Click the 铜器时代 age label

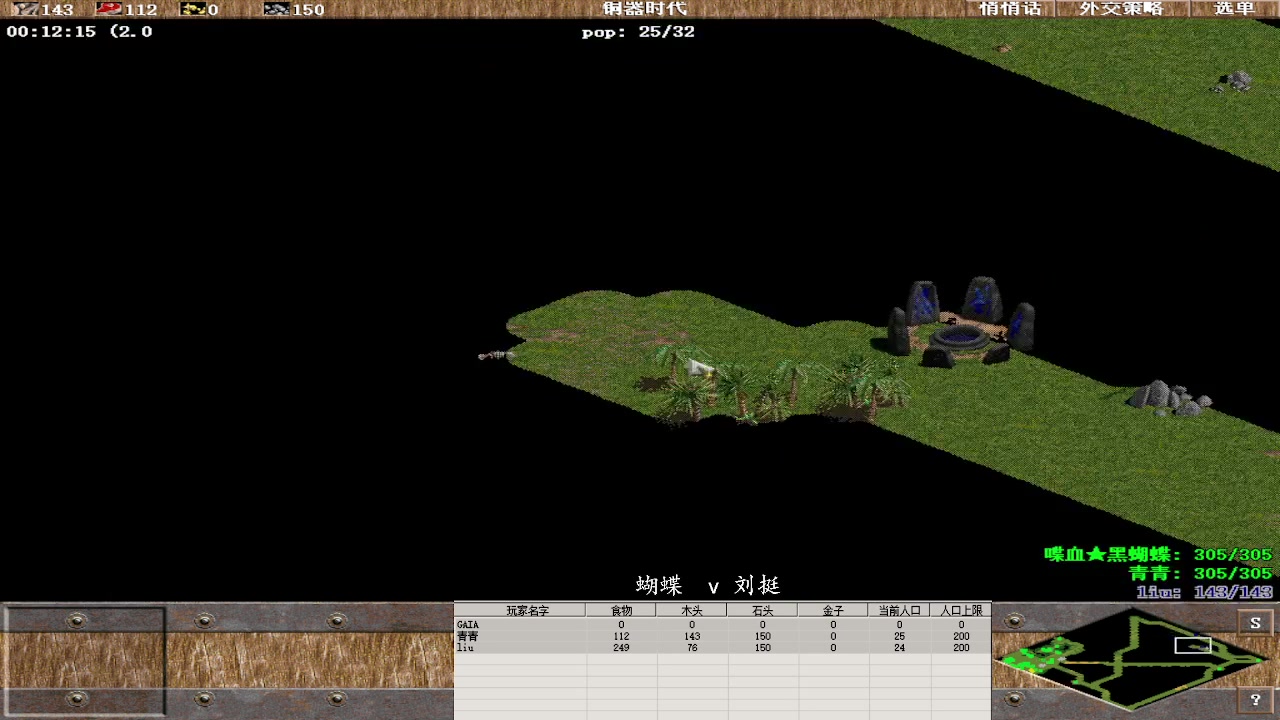coord(645,9)
